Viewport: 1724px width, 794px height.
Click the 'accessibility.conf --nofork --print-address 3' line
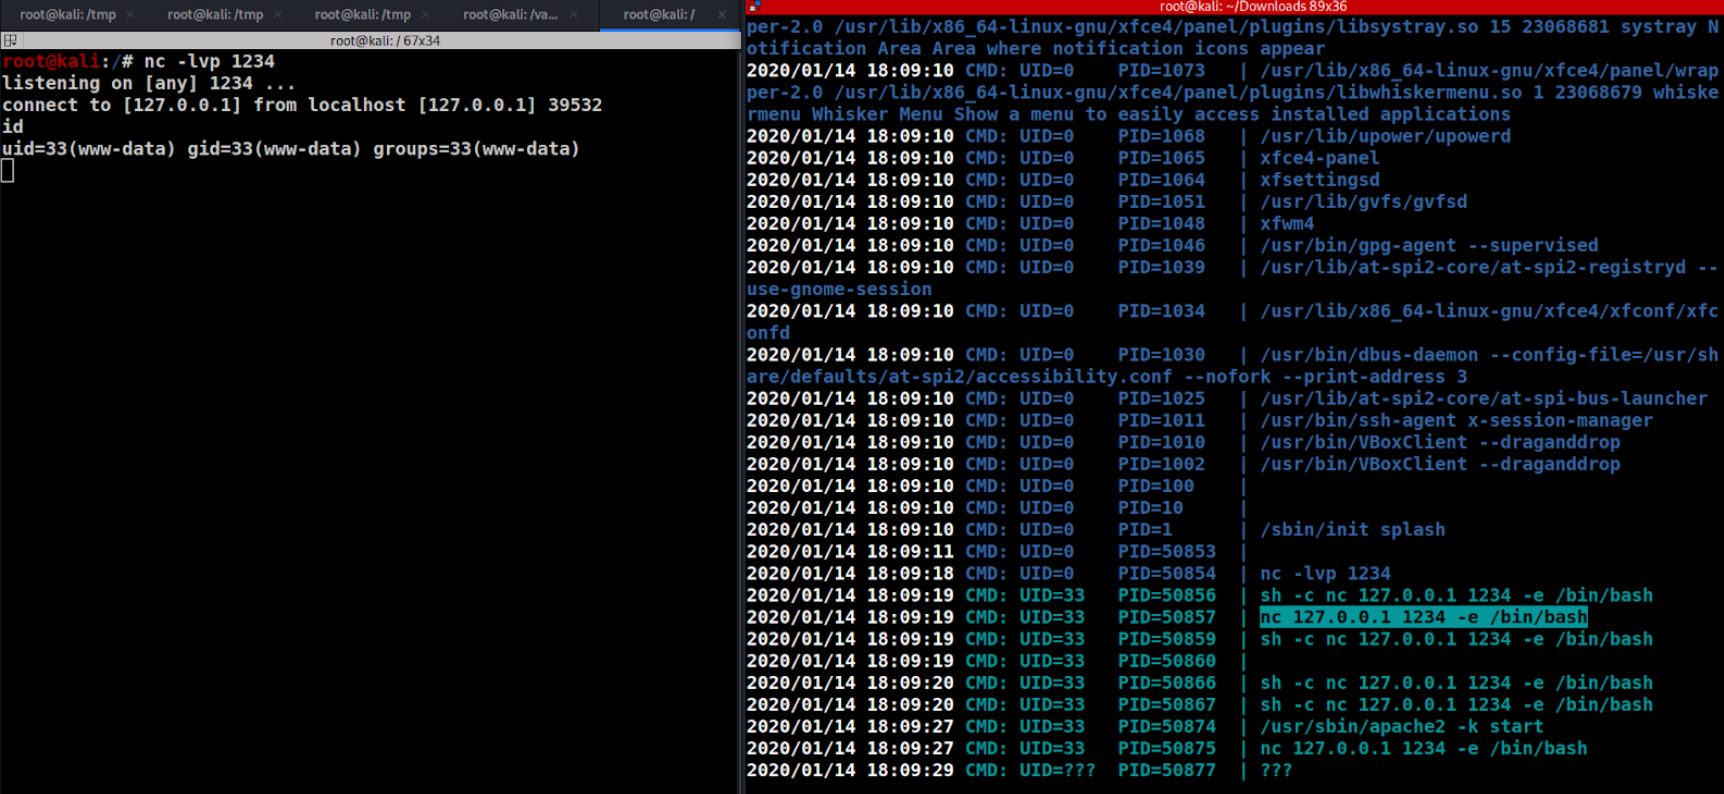pyautogui.click(x=1107, y=377)
